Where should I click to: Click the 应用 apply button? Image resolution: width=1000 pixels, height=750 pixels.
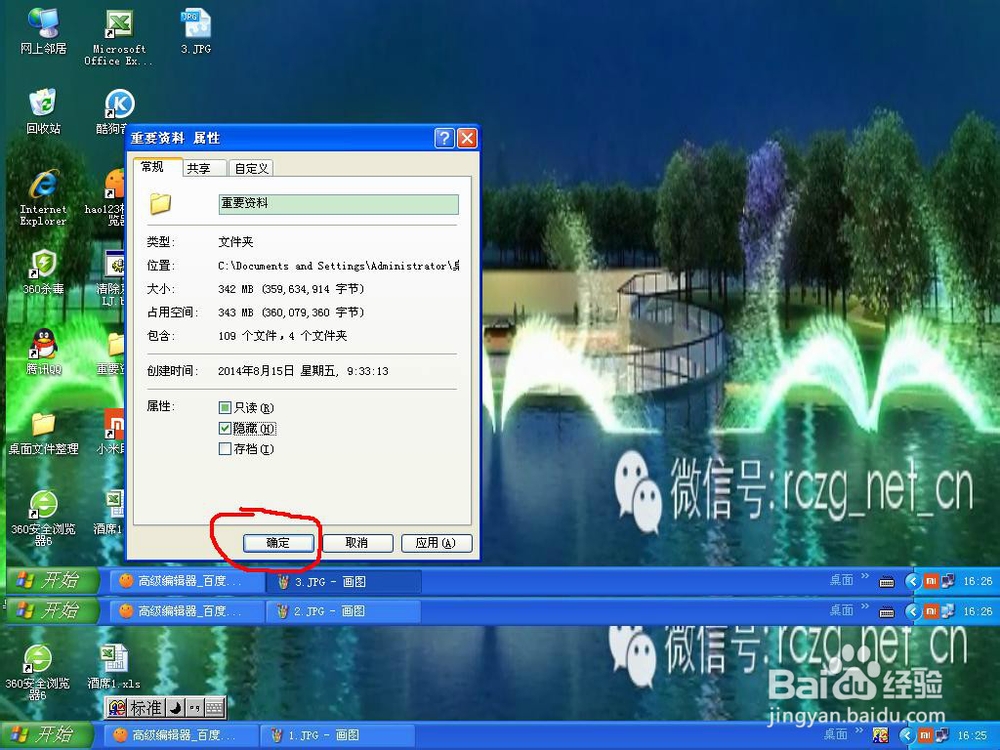[x=437, y=543]
